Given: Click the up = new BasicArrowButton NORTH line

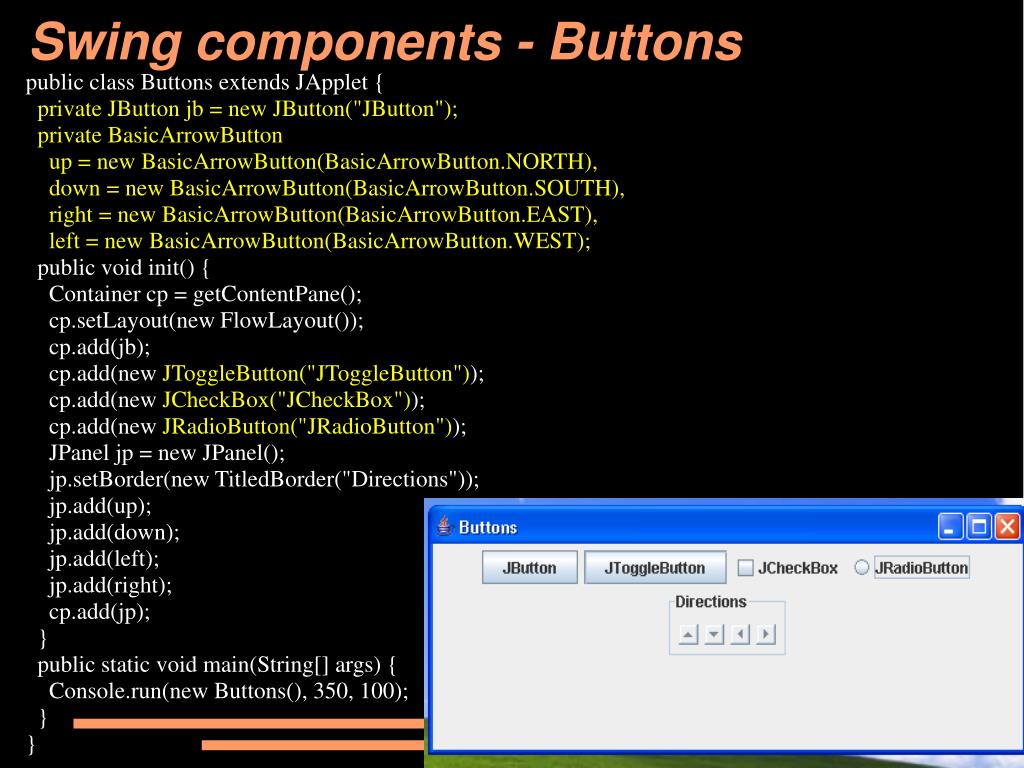Looking at the screenshot, I should click(x=323, y=162).
